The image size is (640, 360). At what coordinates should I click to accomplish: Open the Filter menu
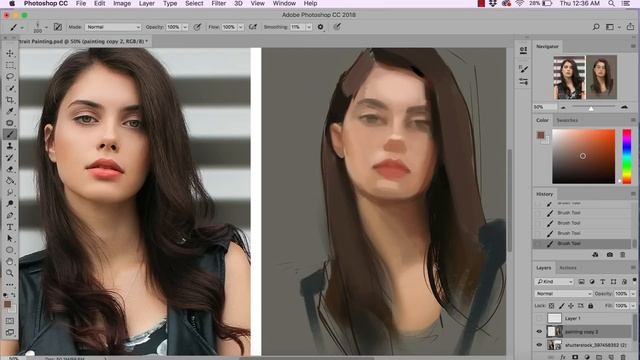tap(218, 3)
